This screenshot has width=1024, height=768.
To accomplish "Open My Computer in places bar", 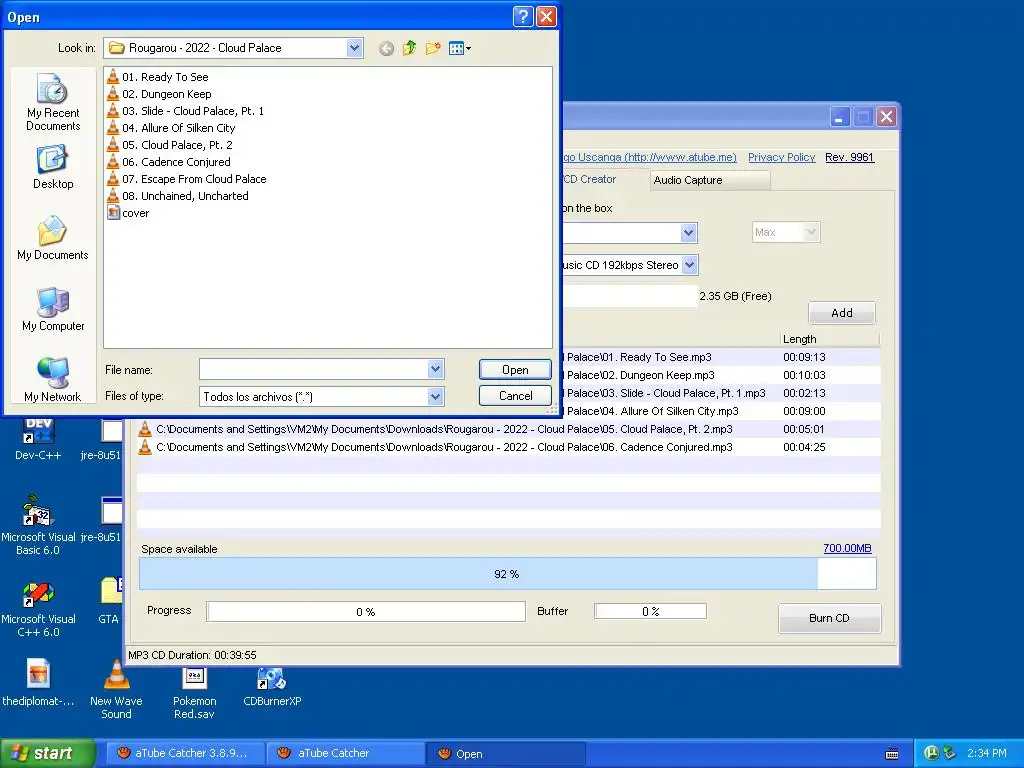I will tap(53, 310).
